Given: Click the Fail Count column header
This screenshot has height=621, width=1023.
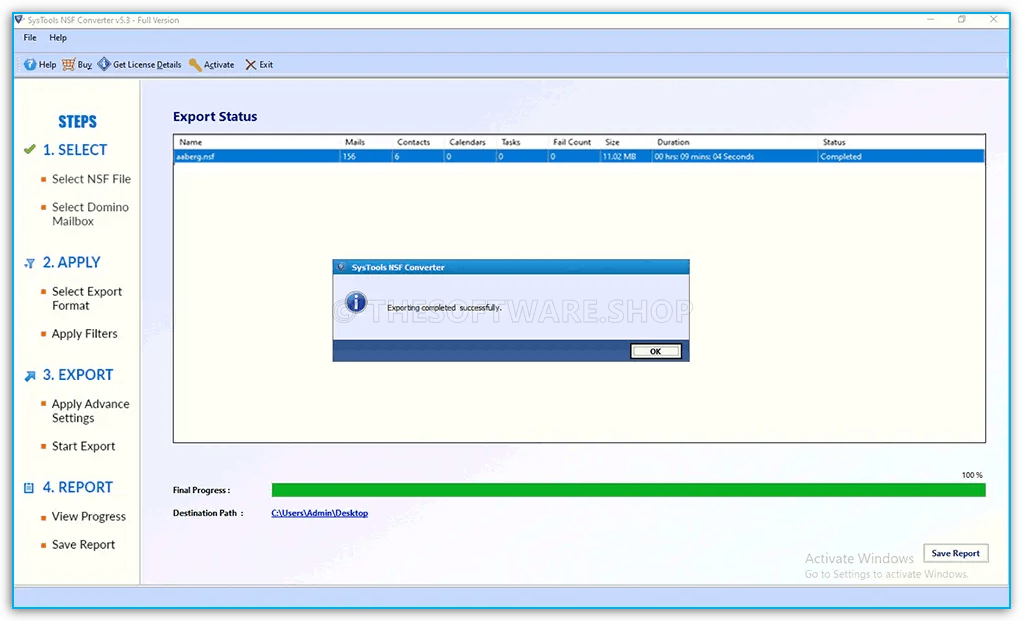Looking at the screenshot, I should 572,142.
